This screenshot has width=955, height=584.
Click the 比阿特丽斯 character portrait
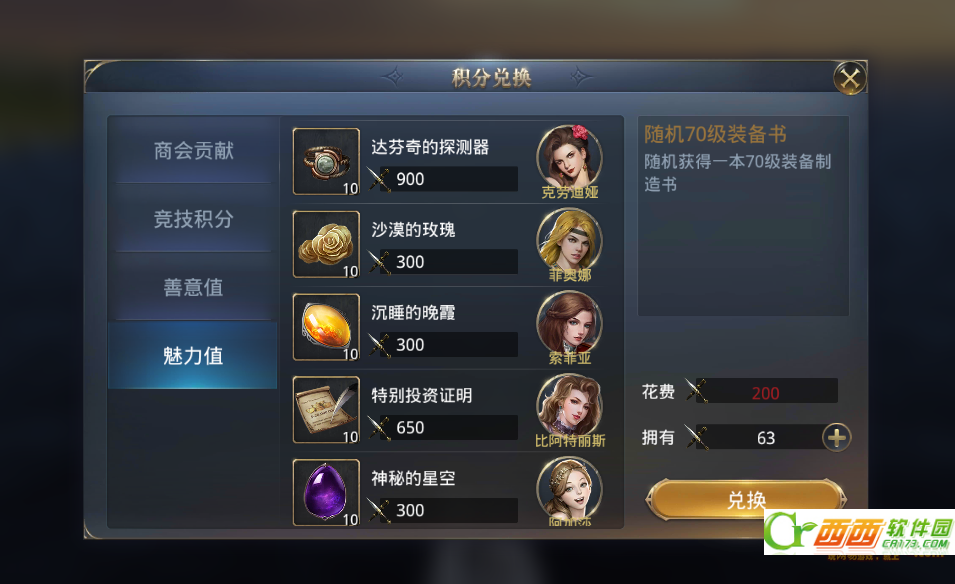click(569, 406)
